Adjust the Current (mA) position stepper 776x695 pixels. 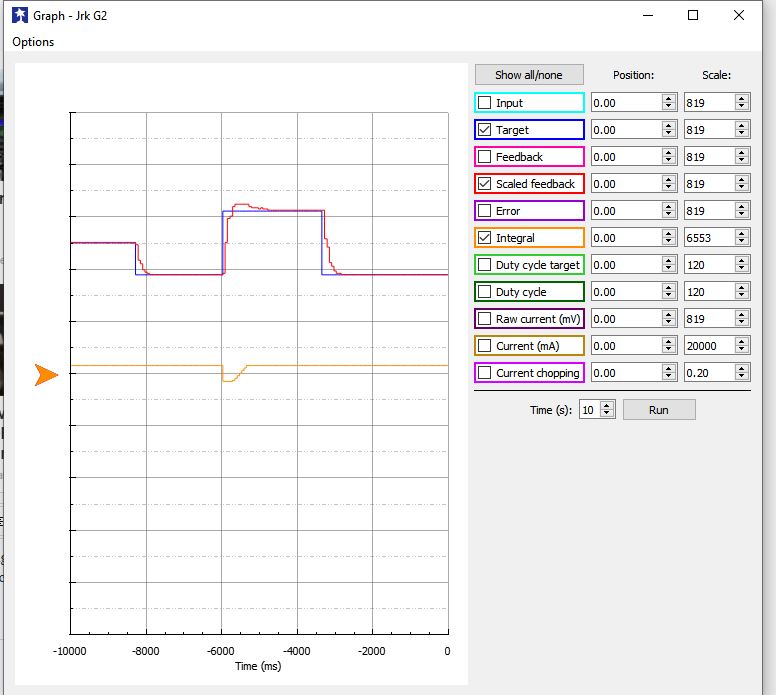pyautogui.click(x=669, y=346)
